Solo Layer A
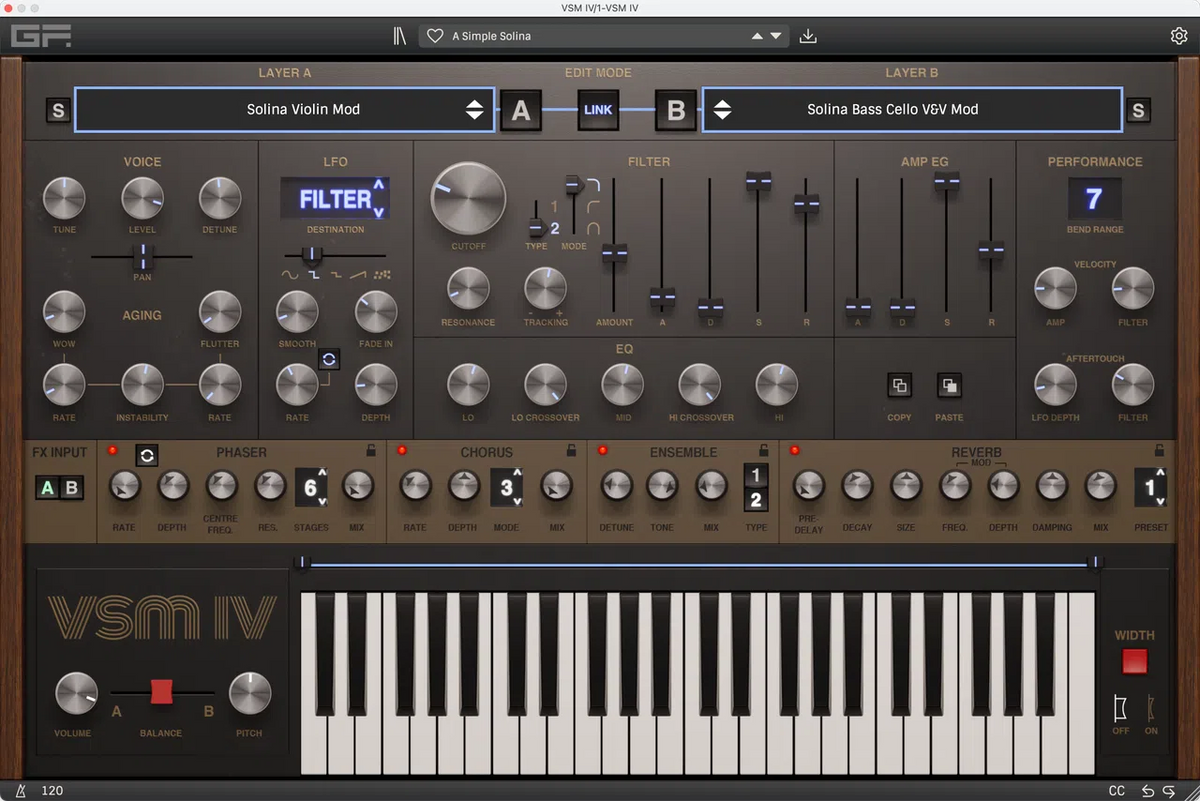 point(57,110)
